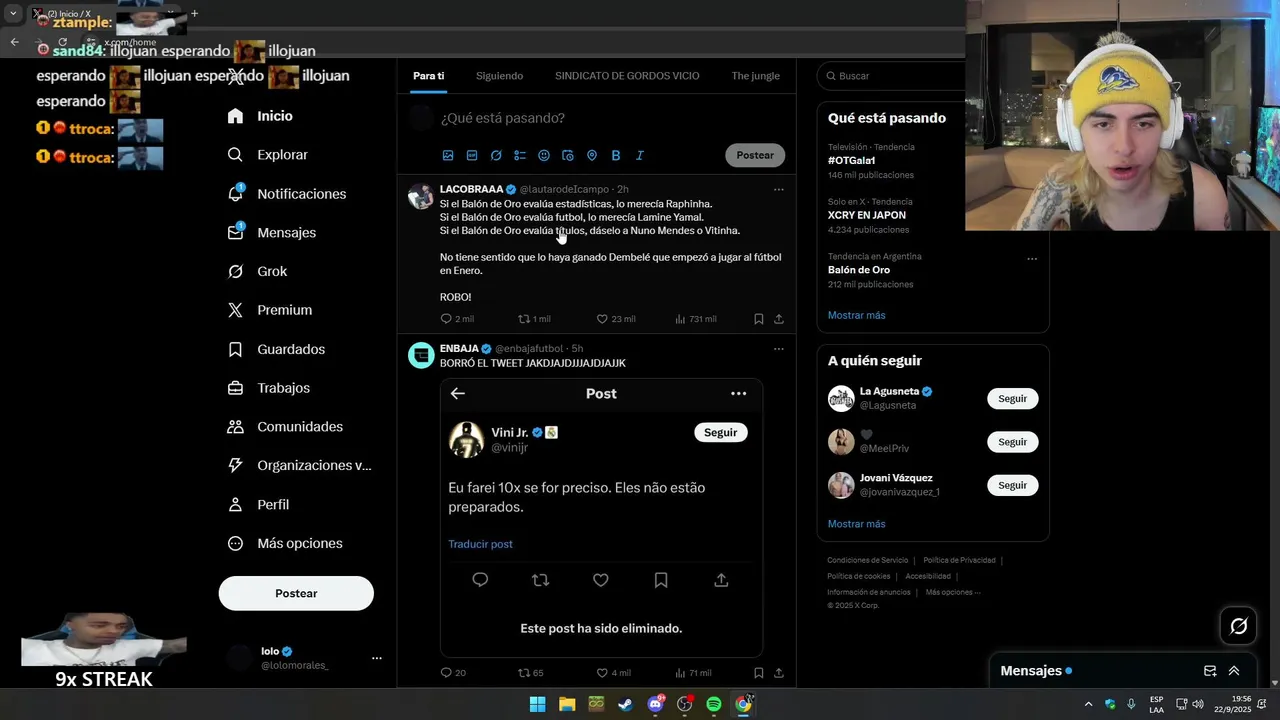Toggle bold formatting in composer

coord(616,155)
